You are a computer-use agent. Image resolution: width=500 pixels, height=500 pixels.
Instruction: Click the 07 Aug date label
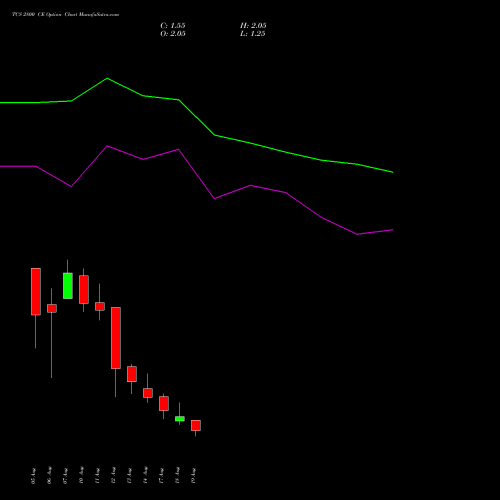click(x=65, y=476)
